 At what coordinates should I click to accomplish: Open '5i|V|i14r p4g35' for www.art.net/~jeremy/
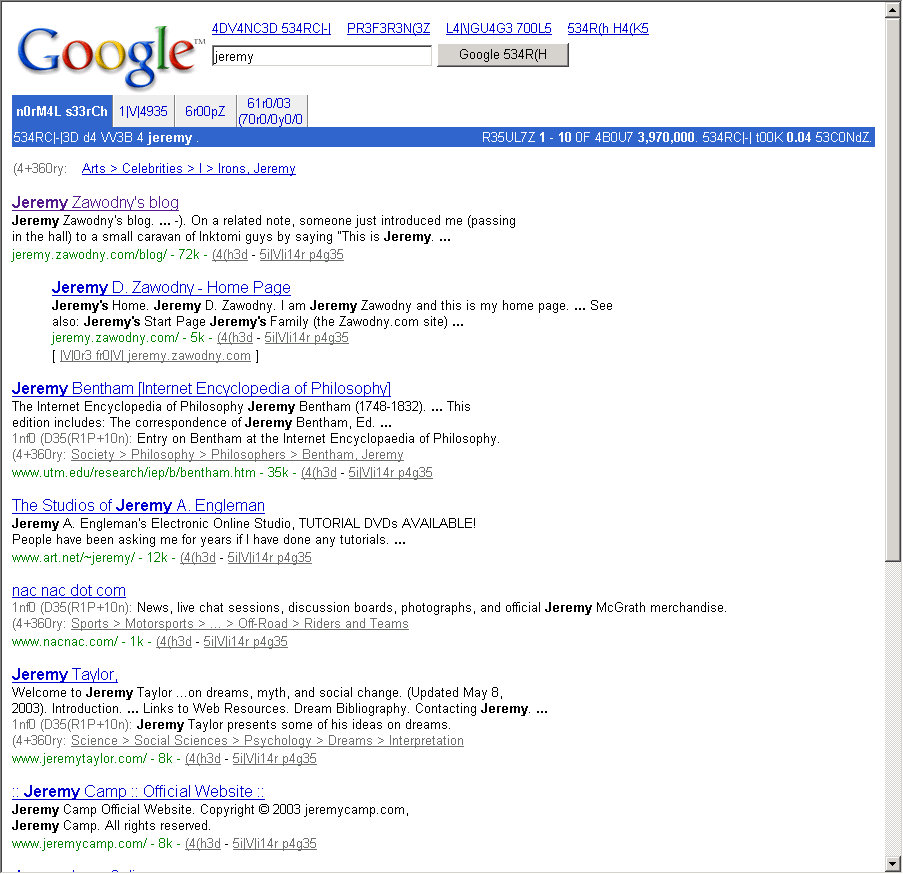270,558
